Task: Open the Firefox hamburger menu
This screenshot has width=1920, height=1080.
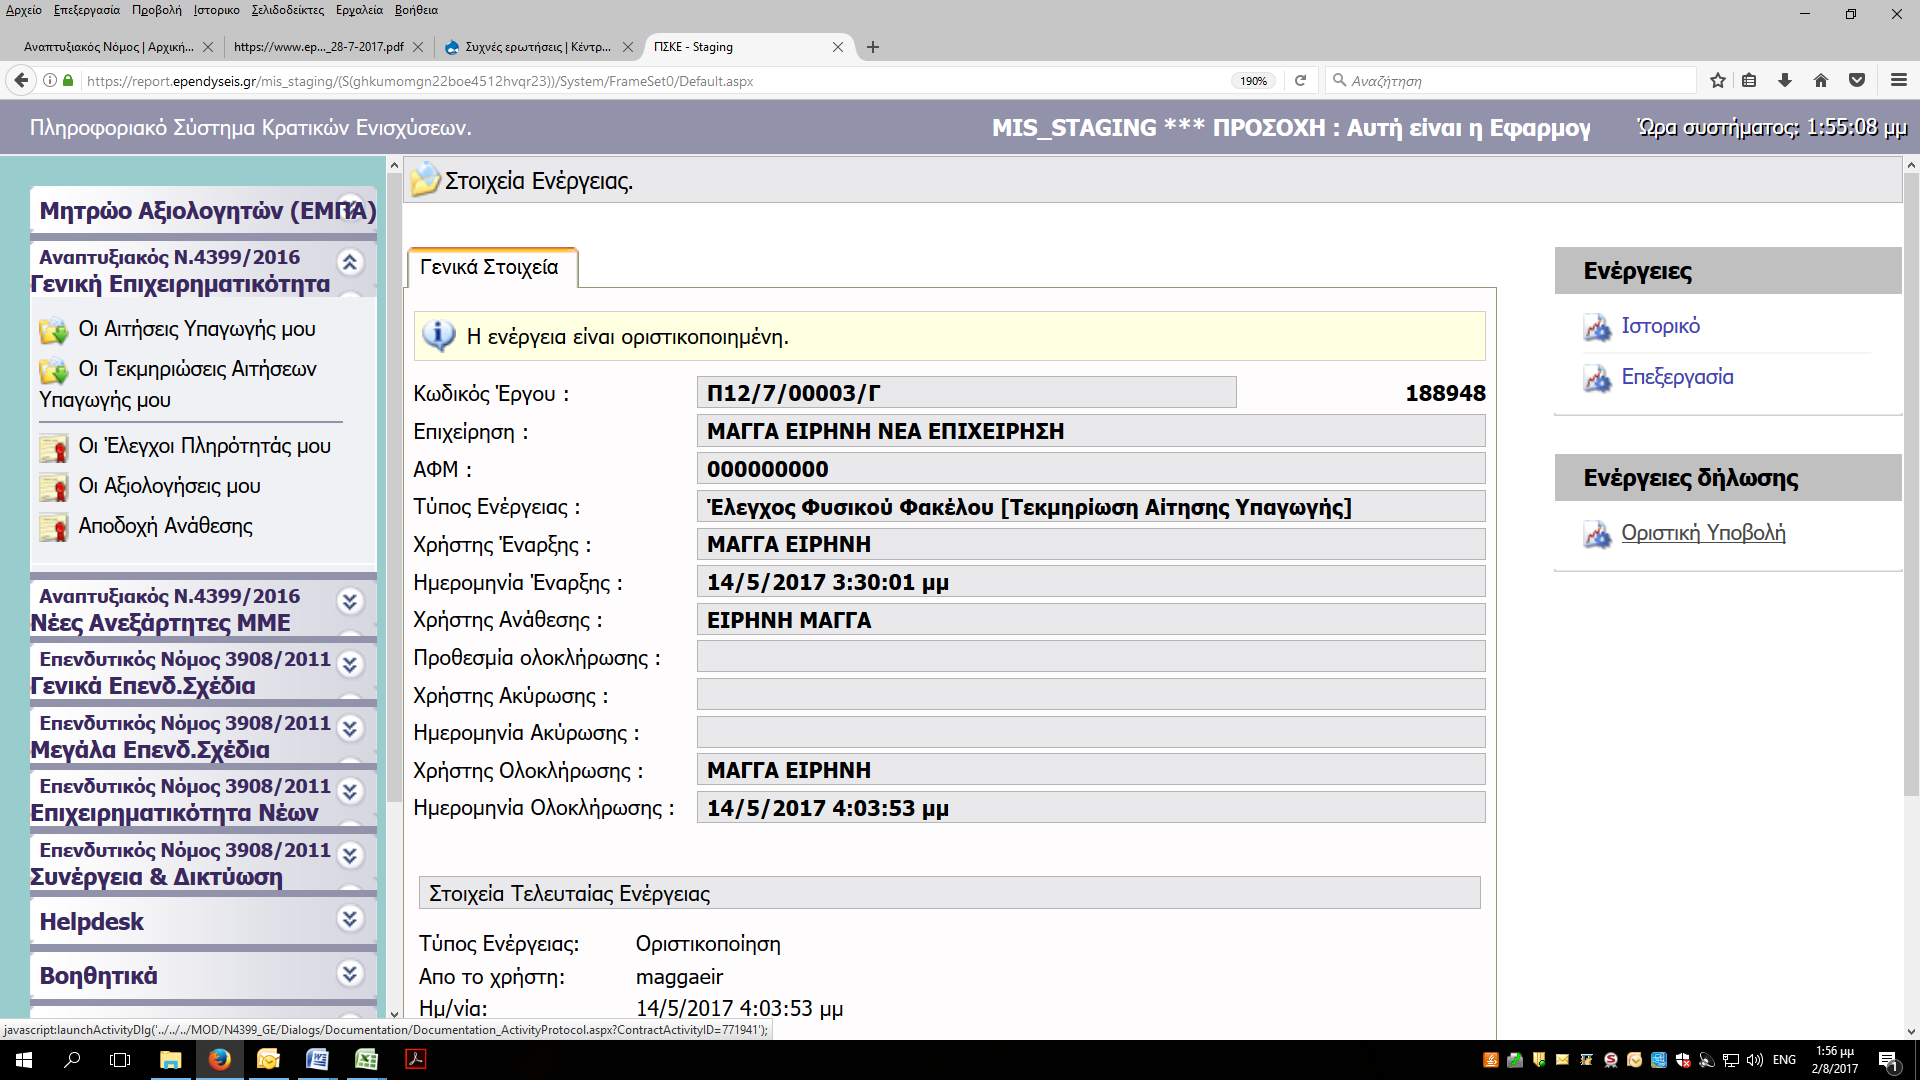Action: [x=1898, y=81]
